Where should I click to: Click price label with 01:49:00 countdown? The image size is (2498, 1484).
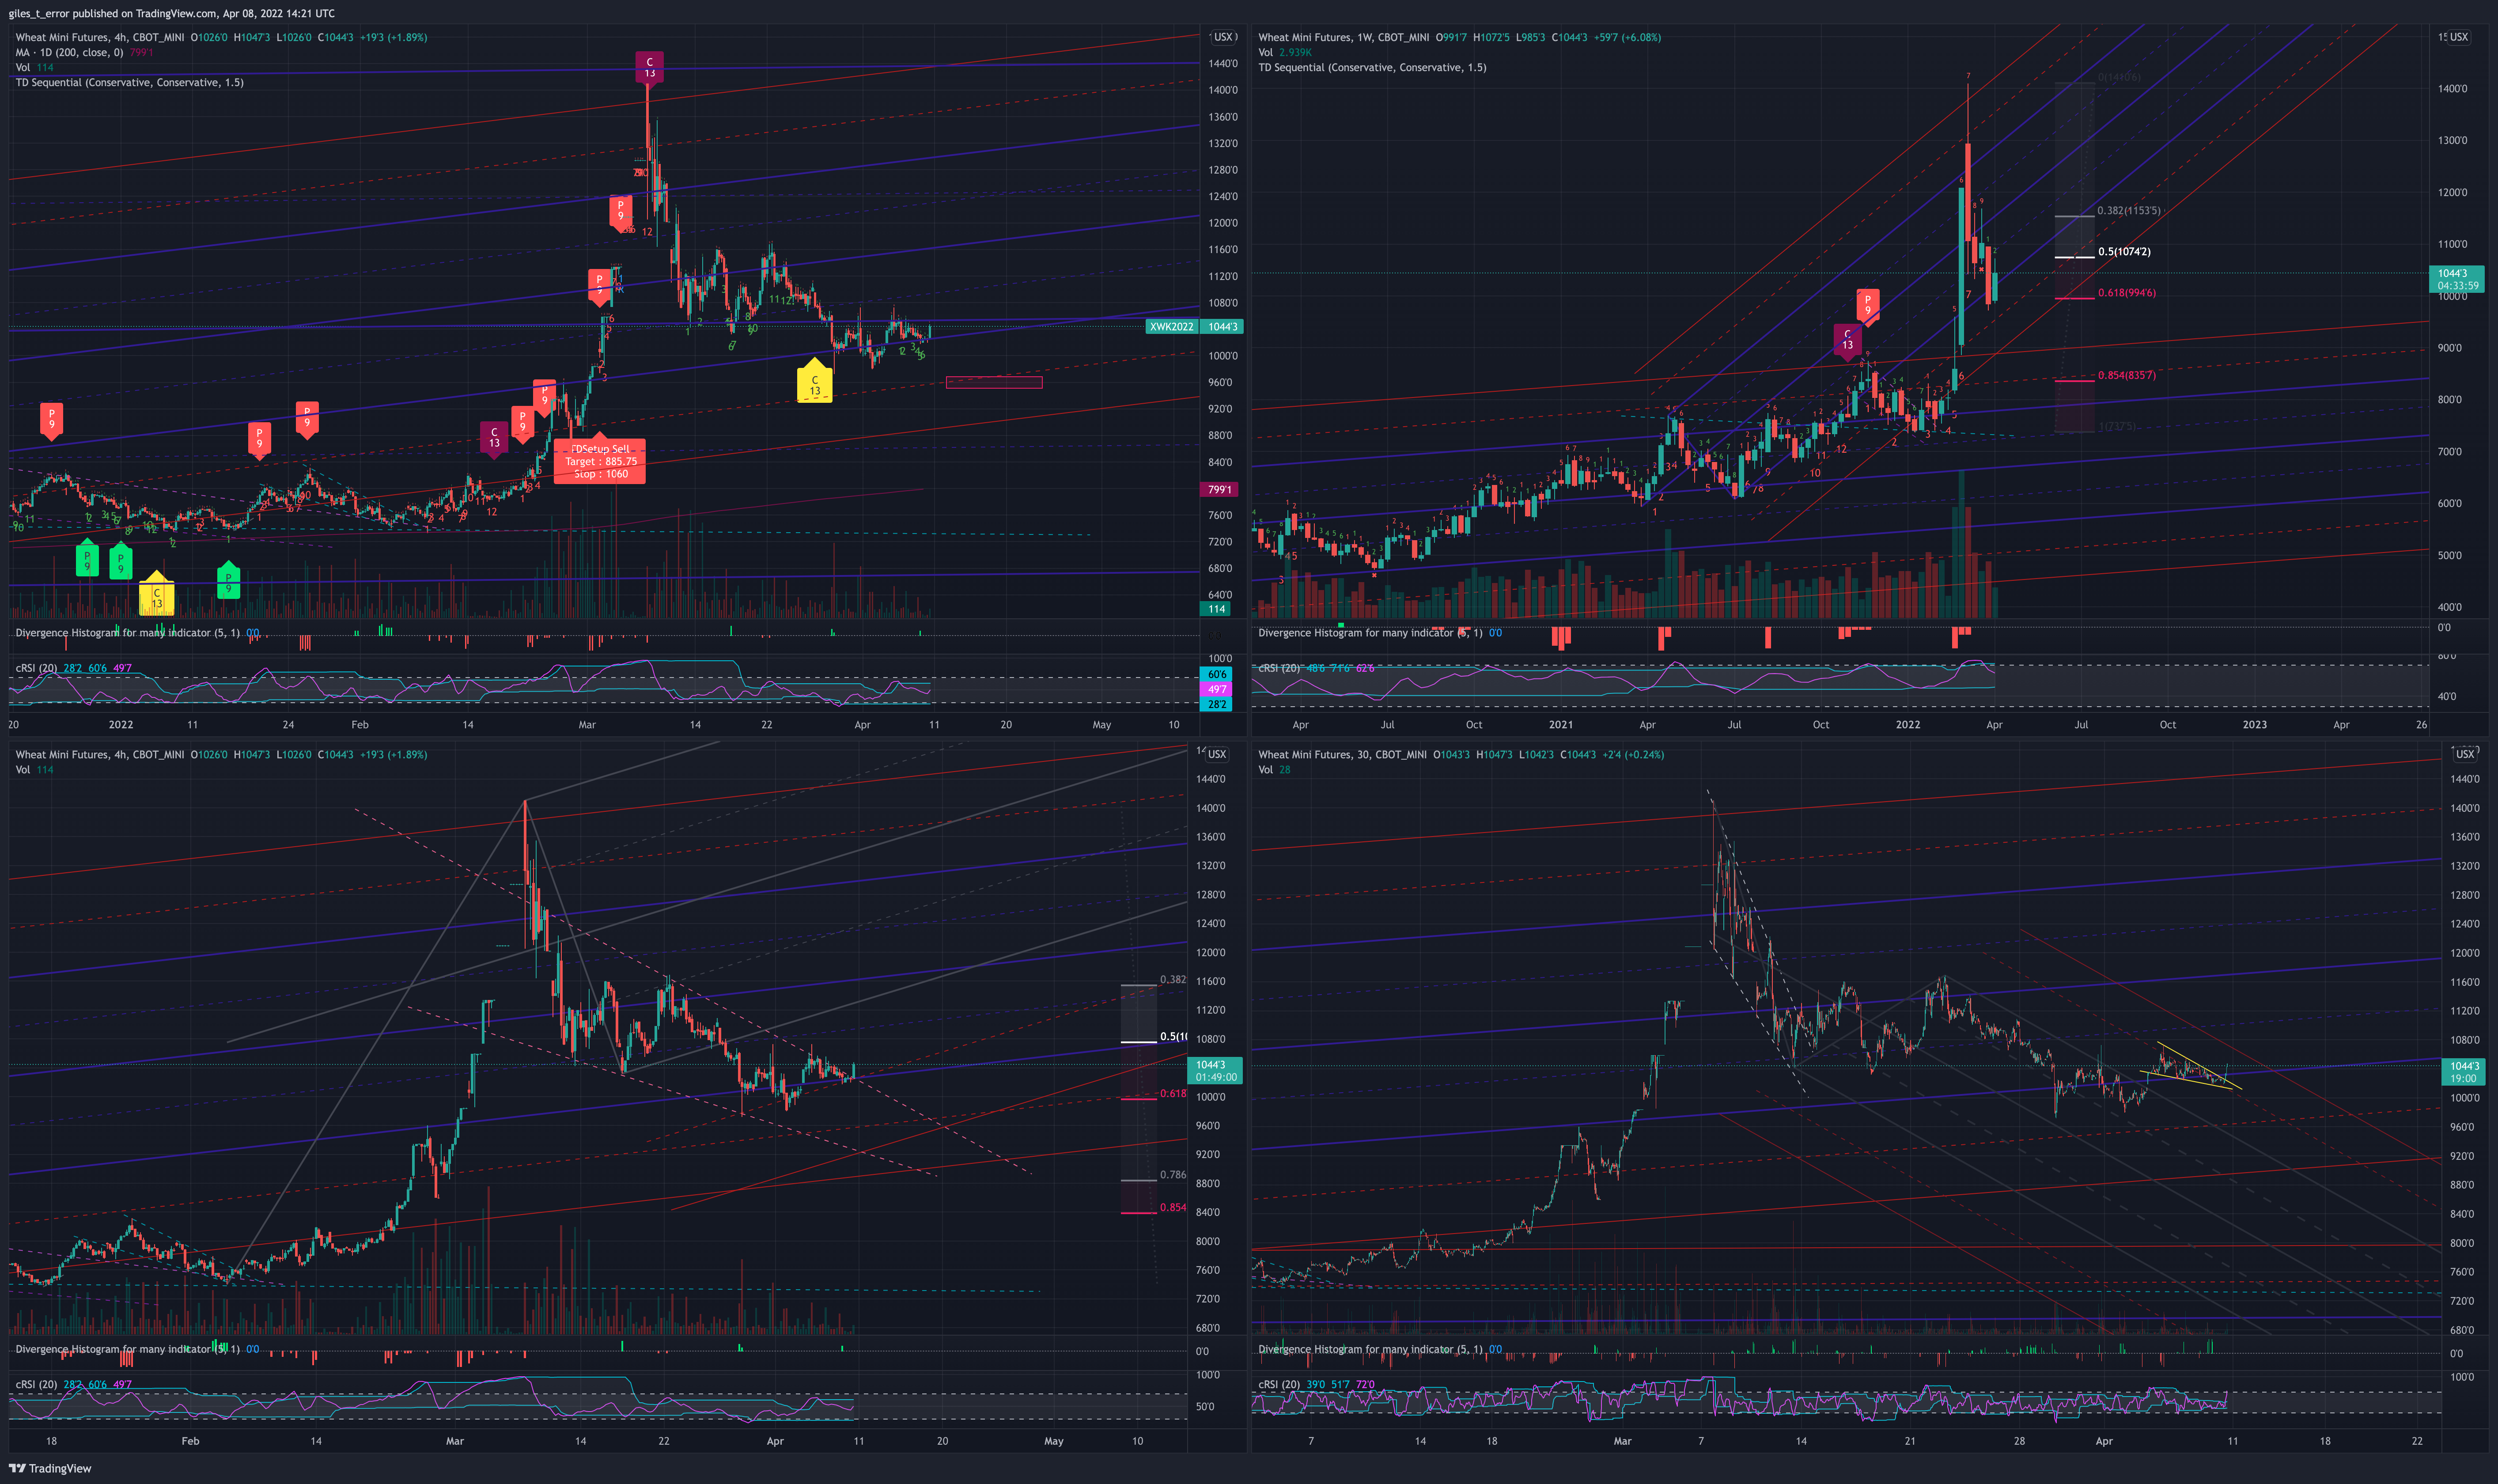tap(1215, 1071)
